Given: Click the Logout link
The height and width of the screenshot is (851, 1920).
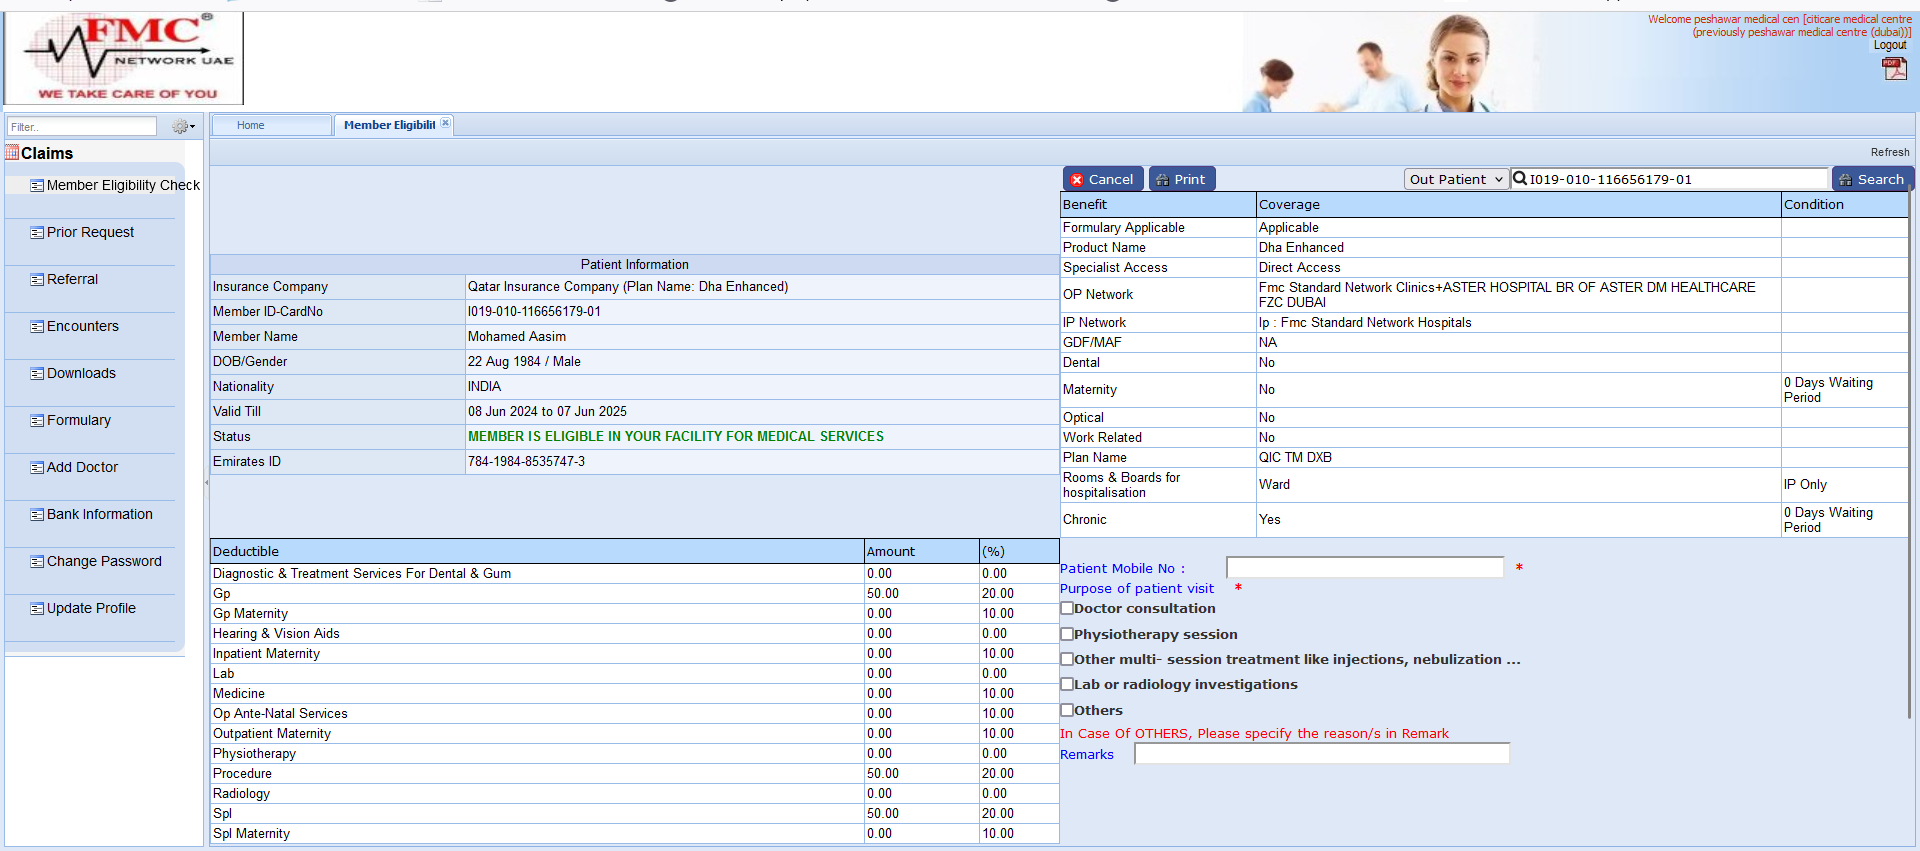Looking at the screenshot, I should (1889, 45).
